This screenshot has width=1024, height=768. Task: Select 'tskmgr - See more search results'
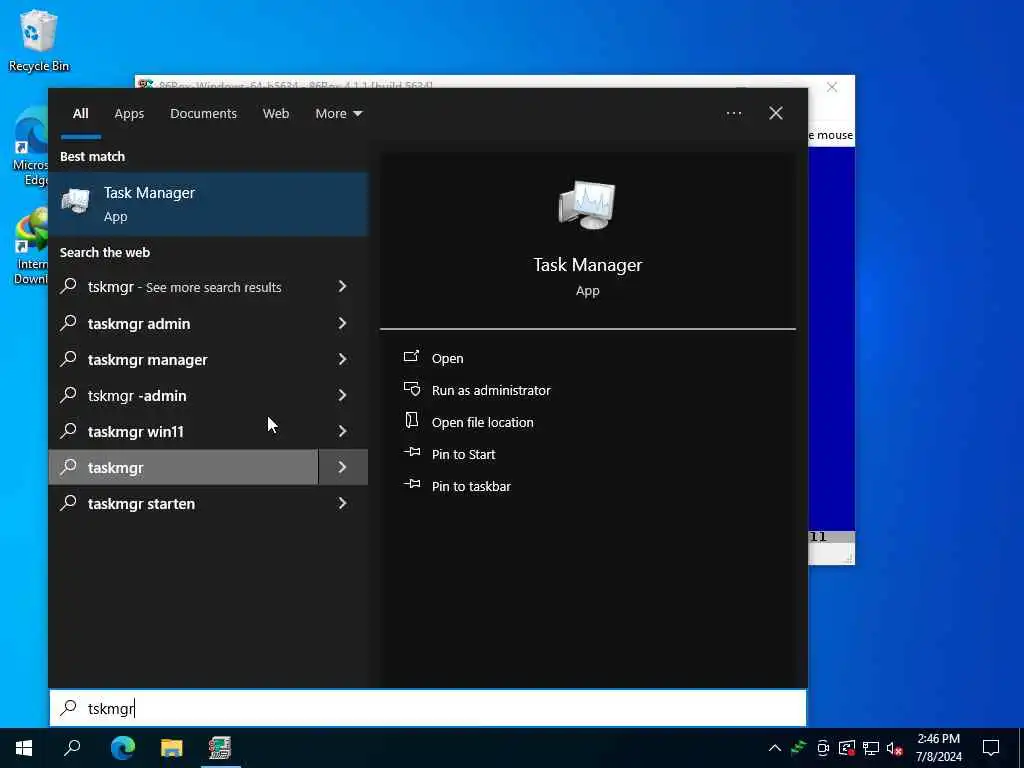184,287
